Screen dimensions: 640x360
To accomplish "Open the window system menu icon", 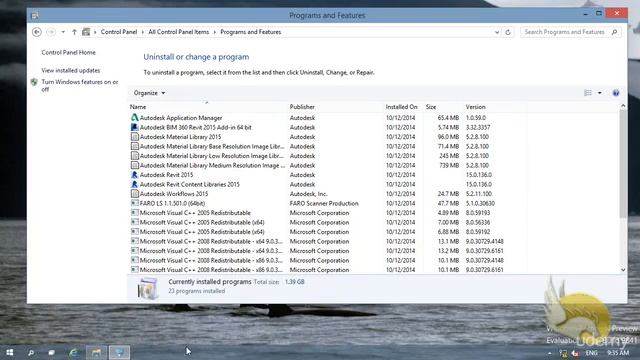I will coord(35,16).
